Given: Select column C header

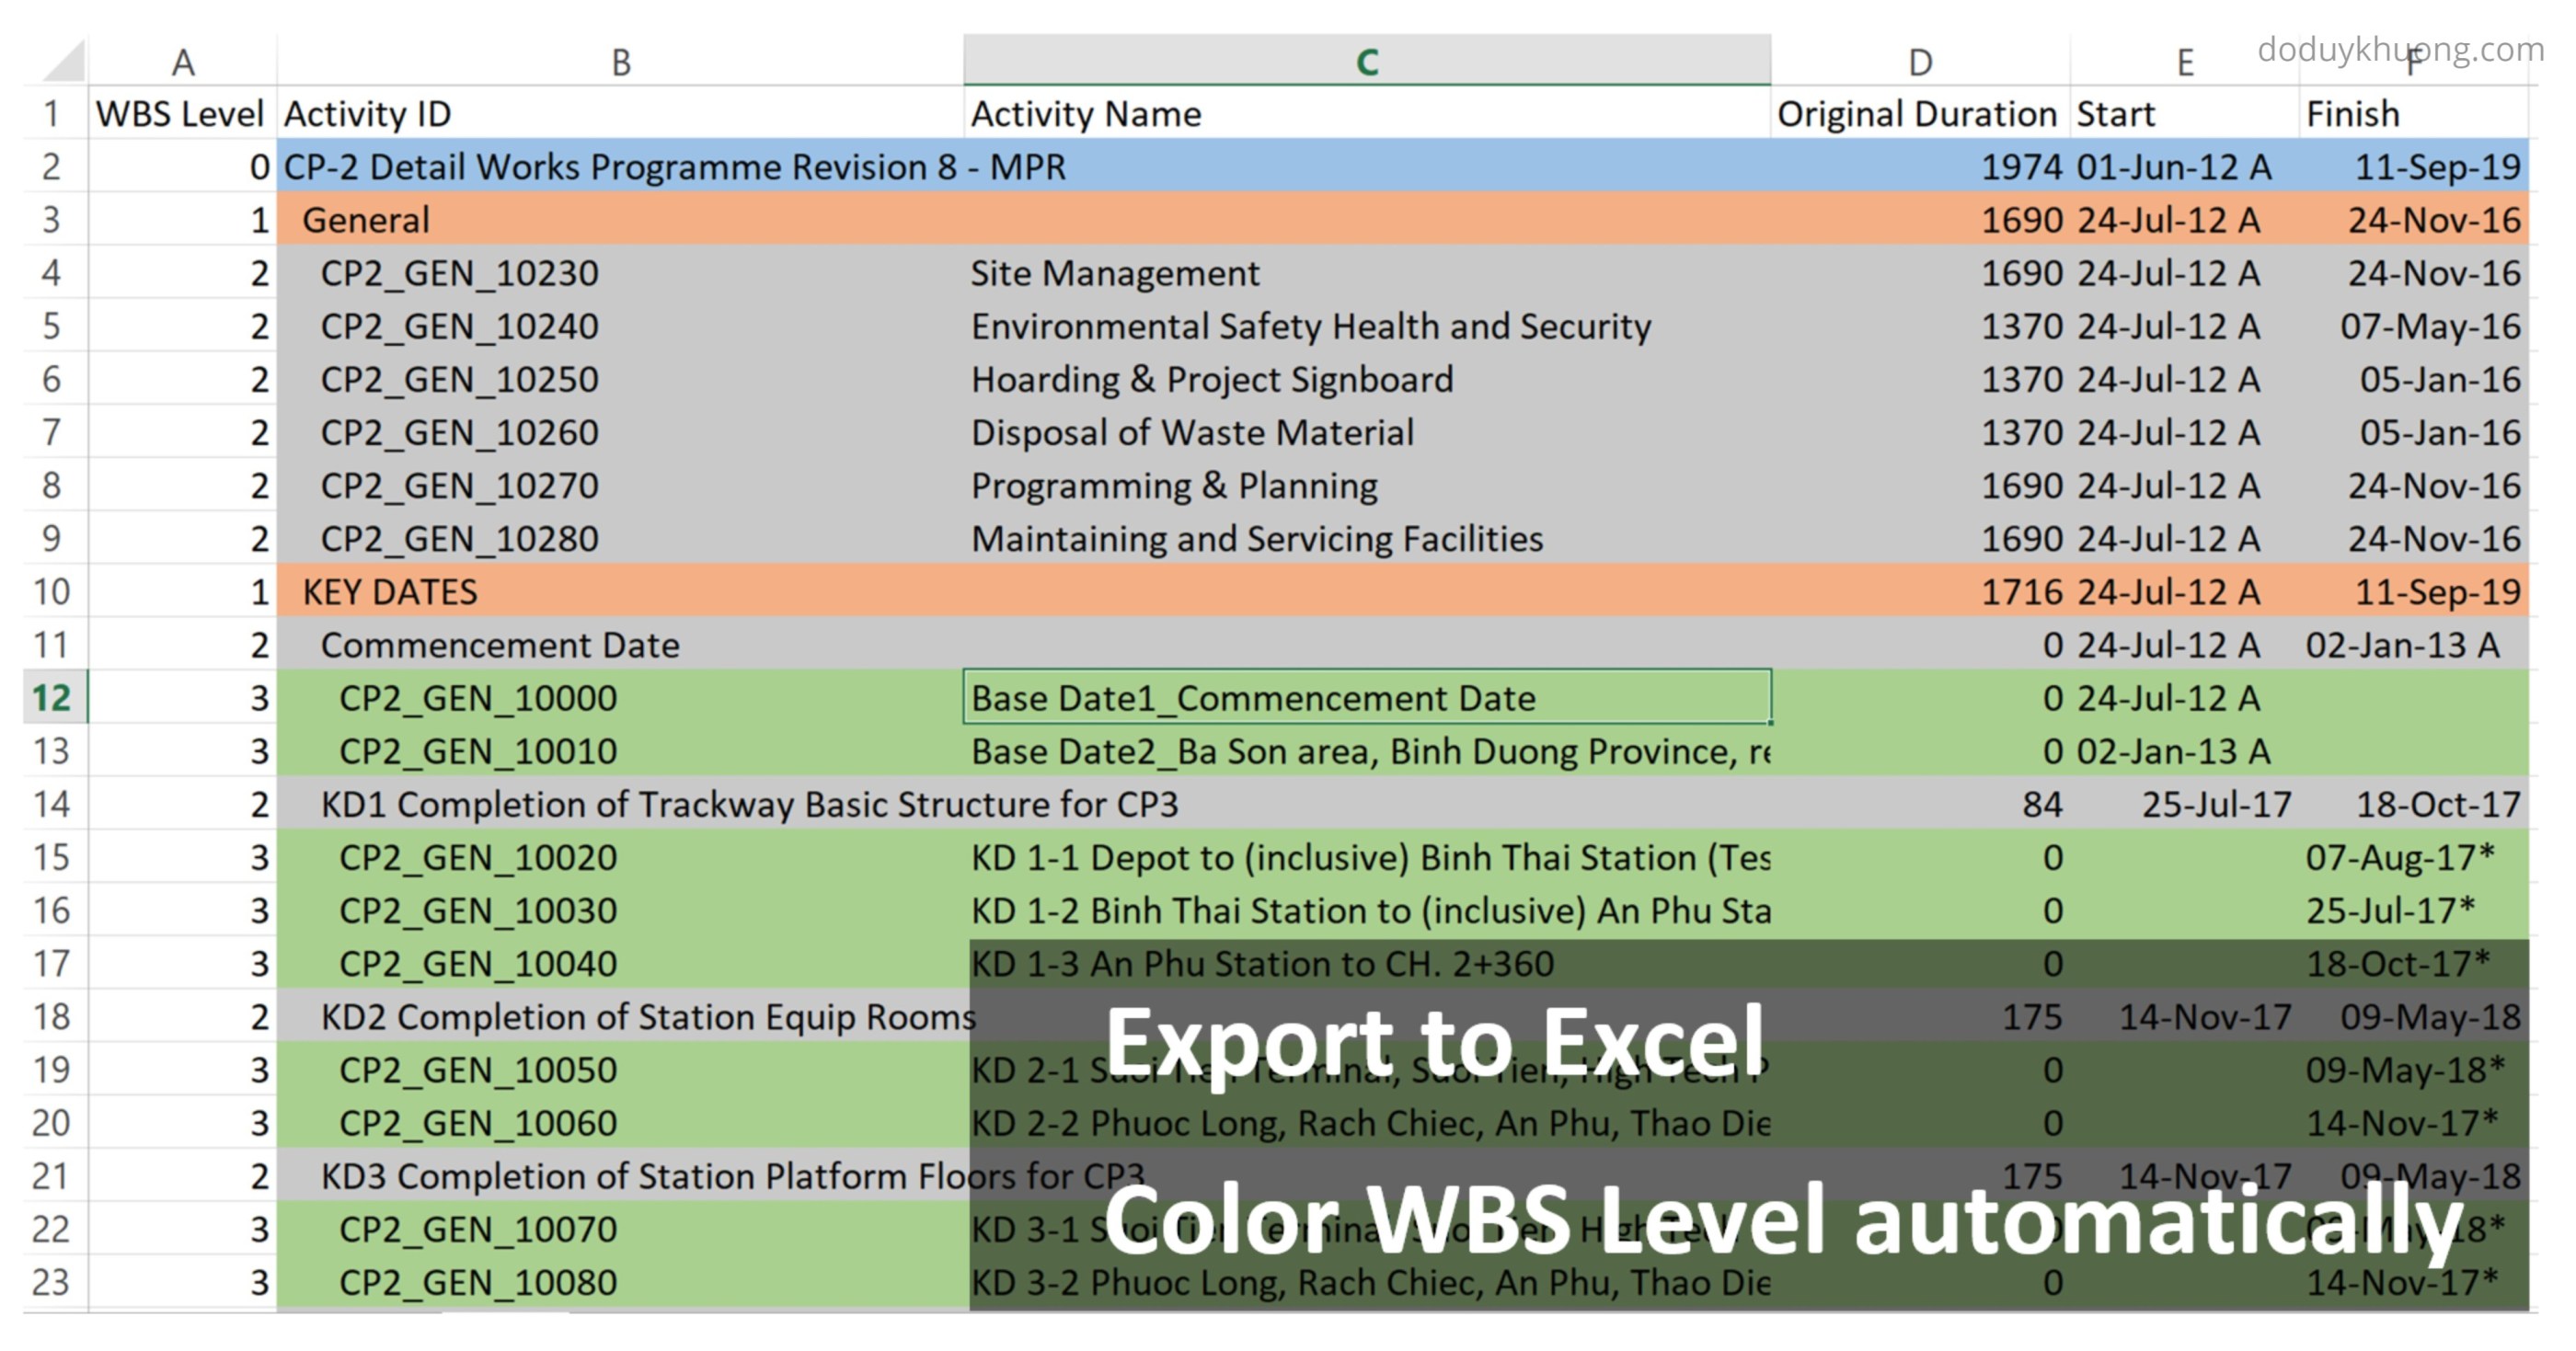Looking at the screenshot, I should pyautogui.click(x=1368, y=62).
